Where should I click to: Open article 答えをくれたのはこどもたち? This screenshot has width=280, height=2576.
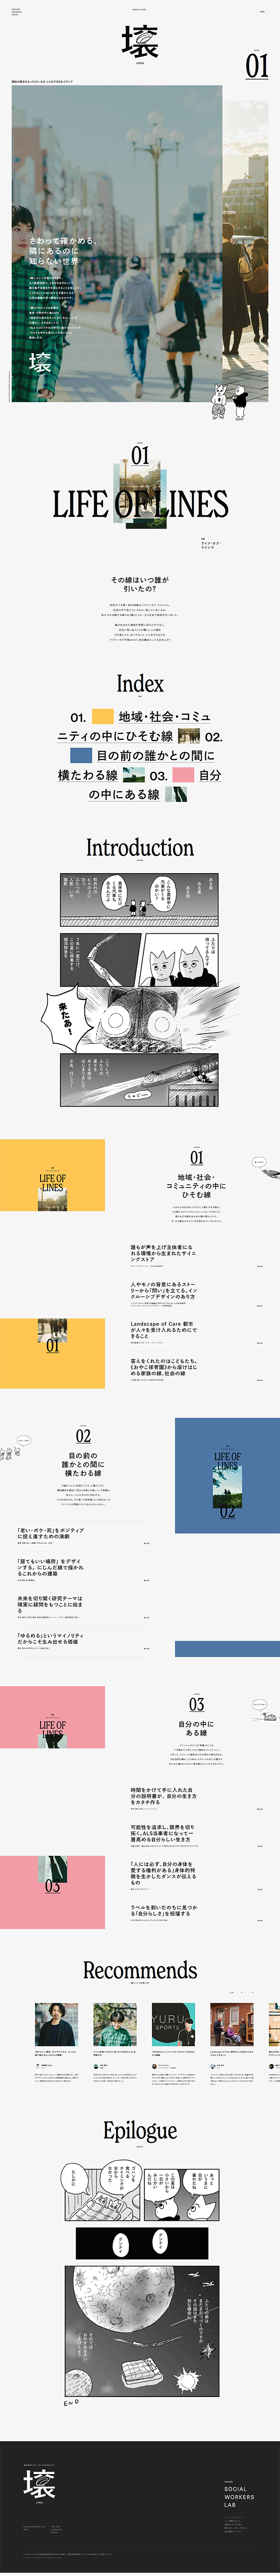196,1369
